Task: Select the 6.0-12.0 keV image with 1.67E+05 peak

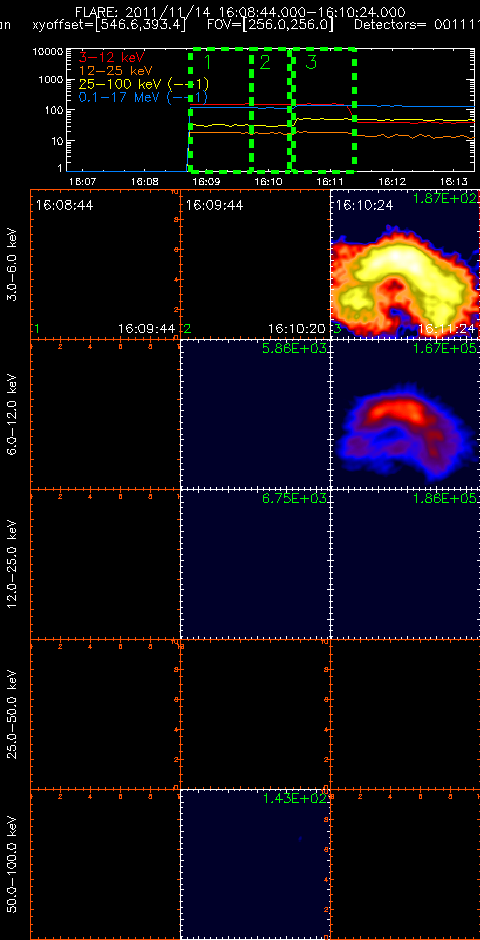Action: 405,414
